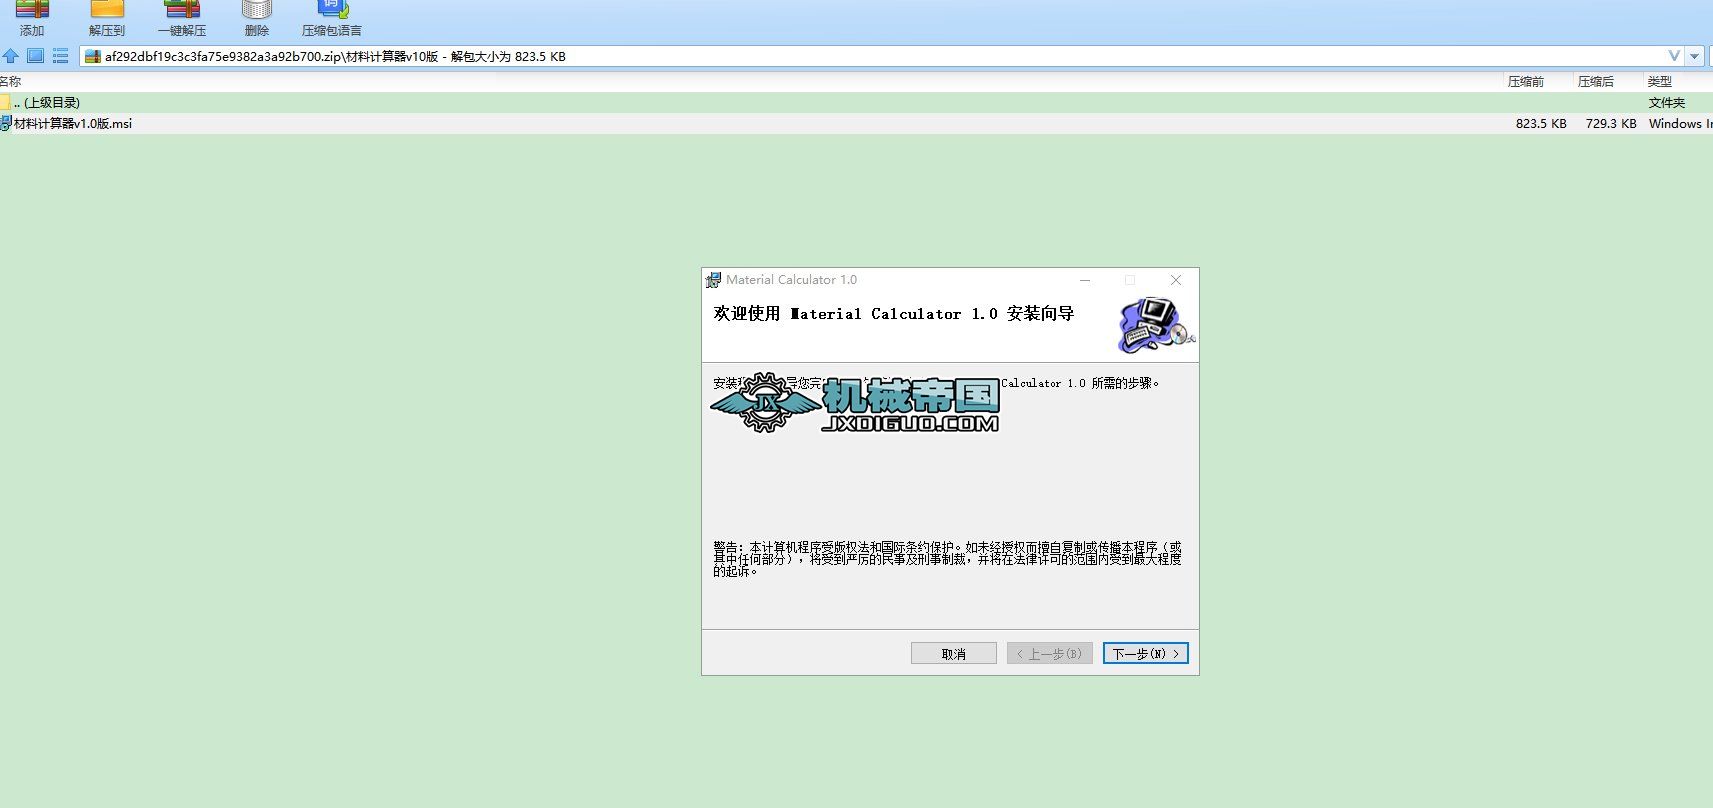The image size is (1713, 808).
Task: Click 下一步(N) in the installer wizard
Action: click(x=1145, y=653)
